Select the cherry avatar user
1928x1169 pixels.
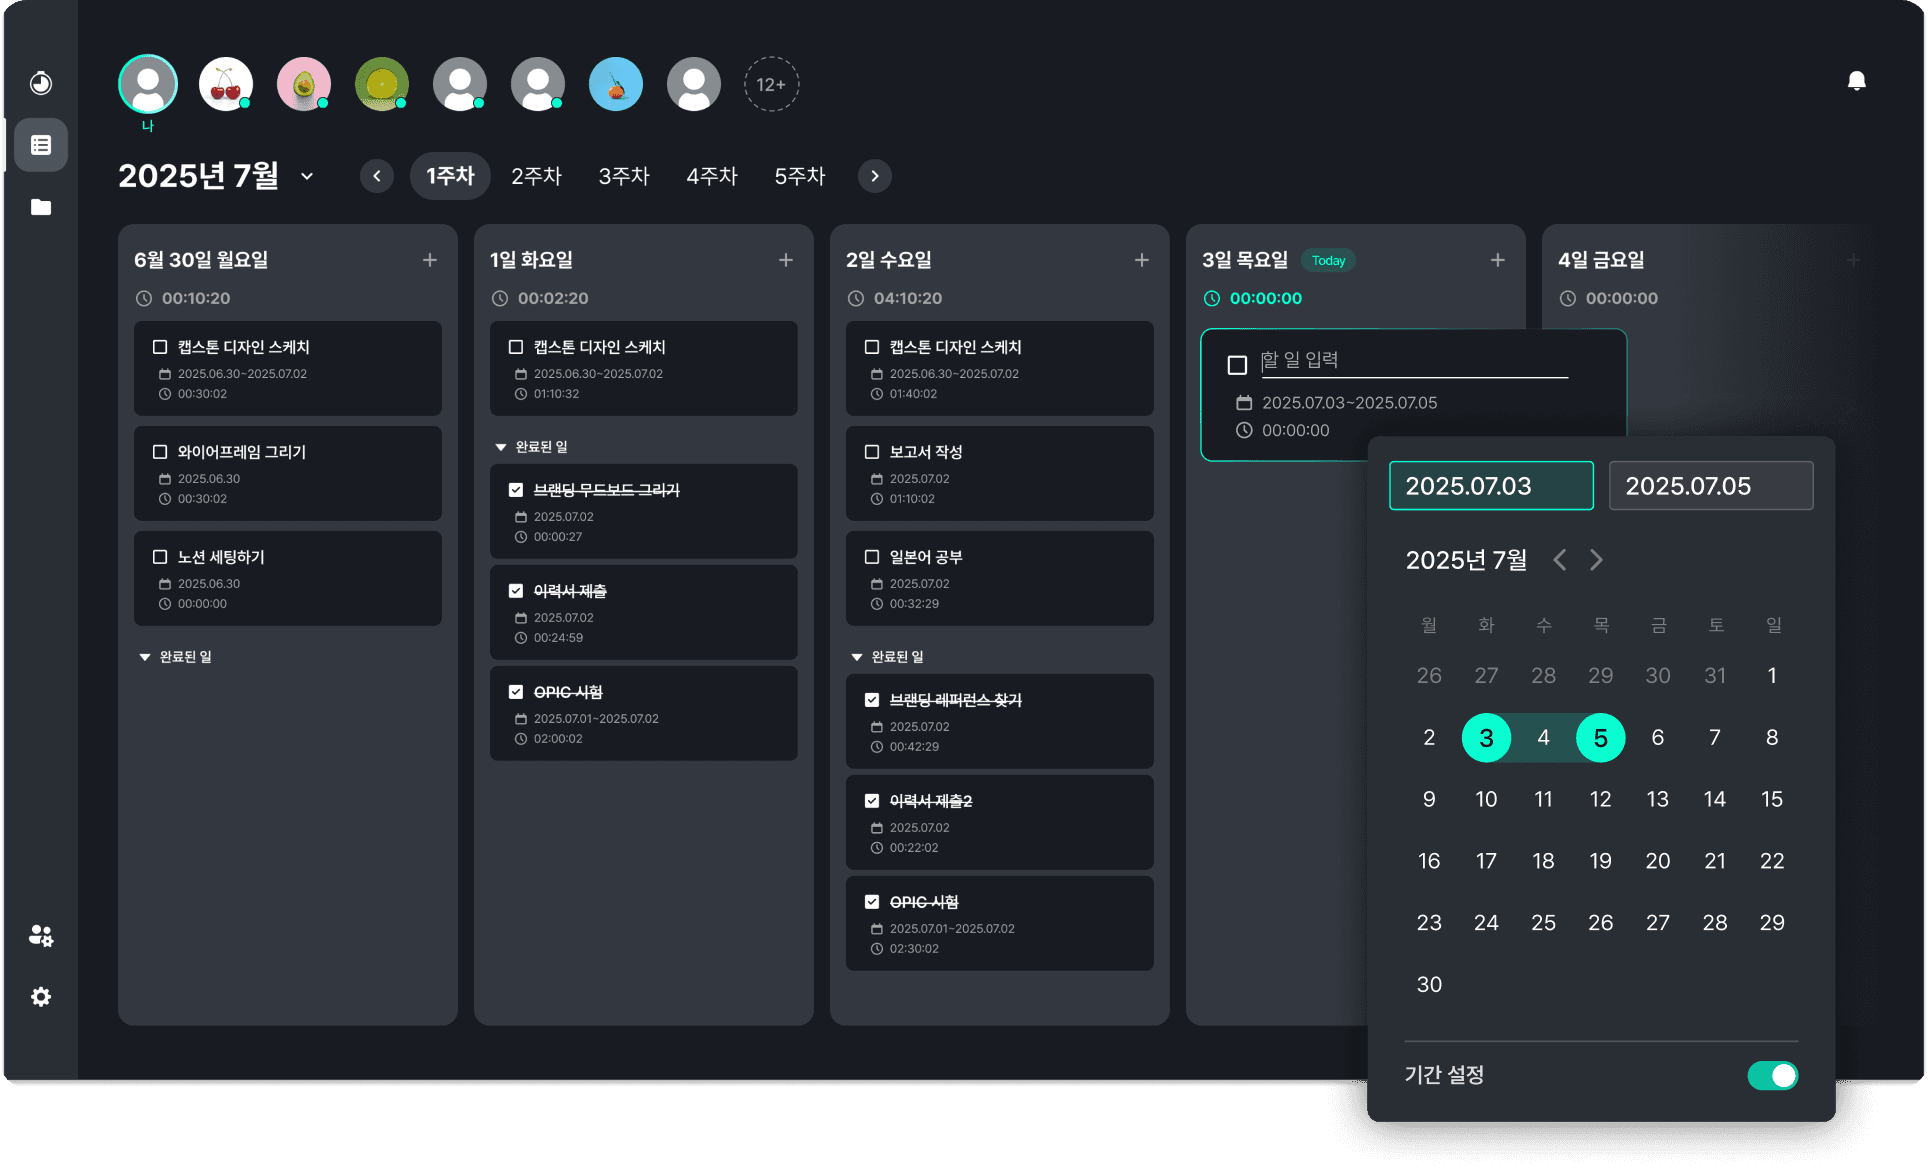(x=226, y=84)
